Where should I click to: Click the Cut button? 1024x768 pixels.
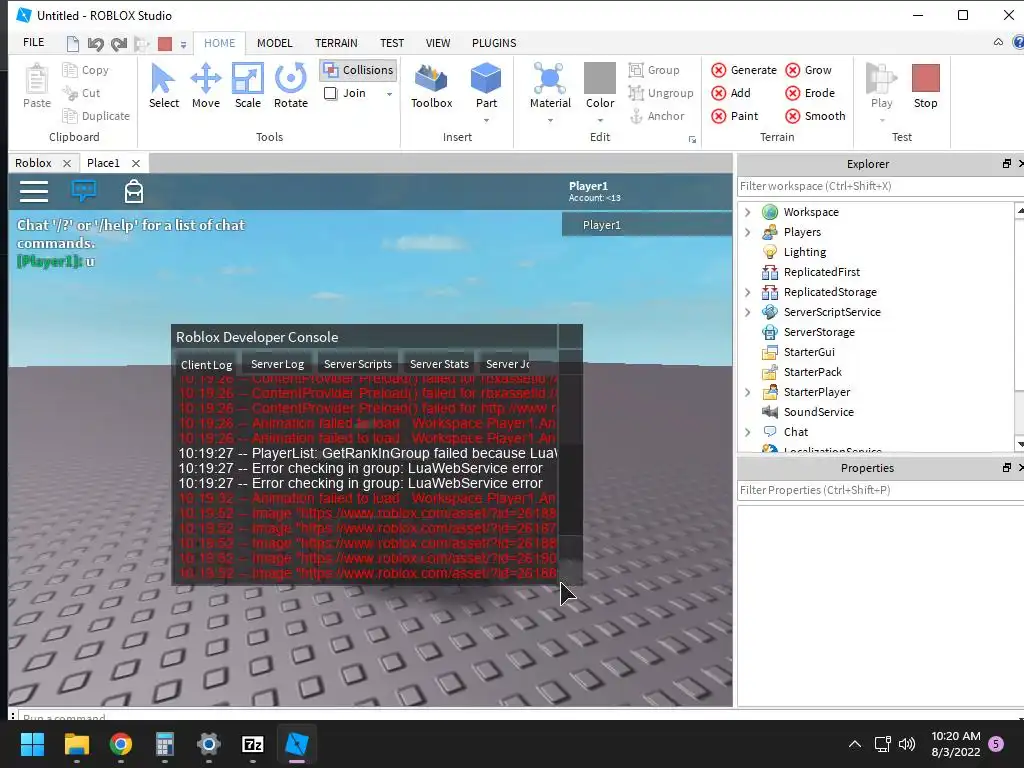81,93
